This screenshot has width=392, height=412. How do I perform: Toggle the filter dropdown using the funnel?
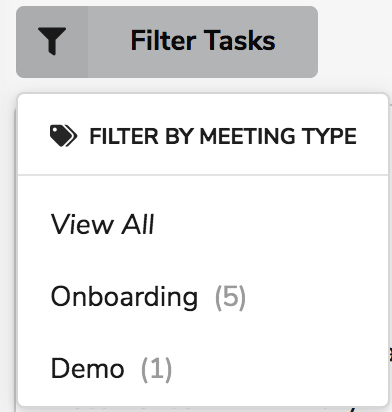click(x=52, y=41)
